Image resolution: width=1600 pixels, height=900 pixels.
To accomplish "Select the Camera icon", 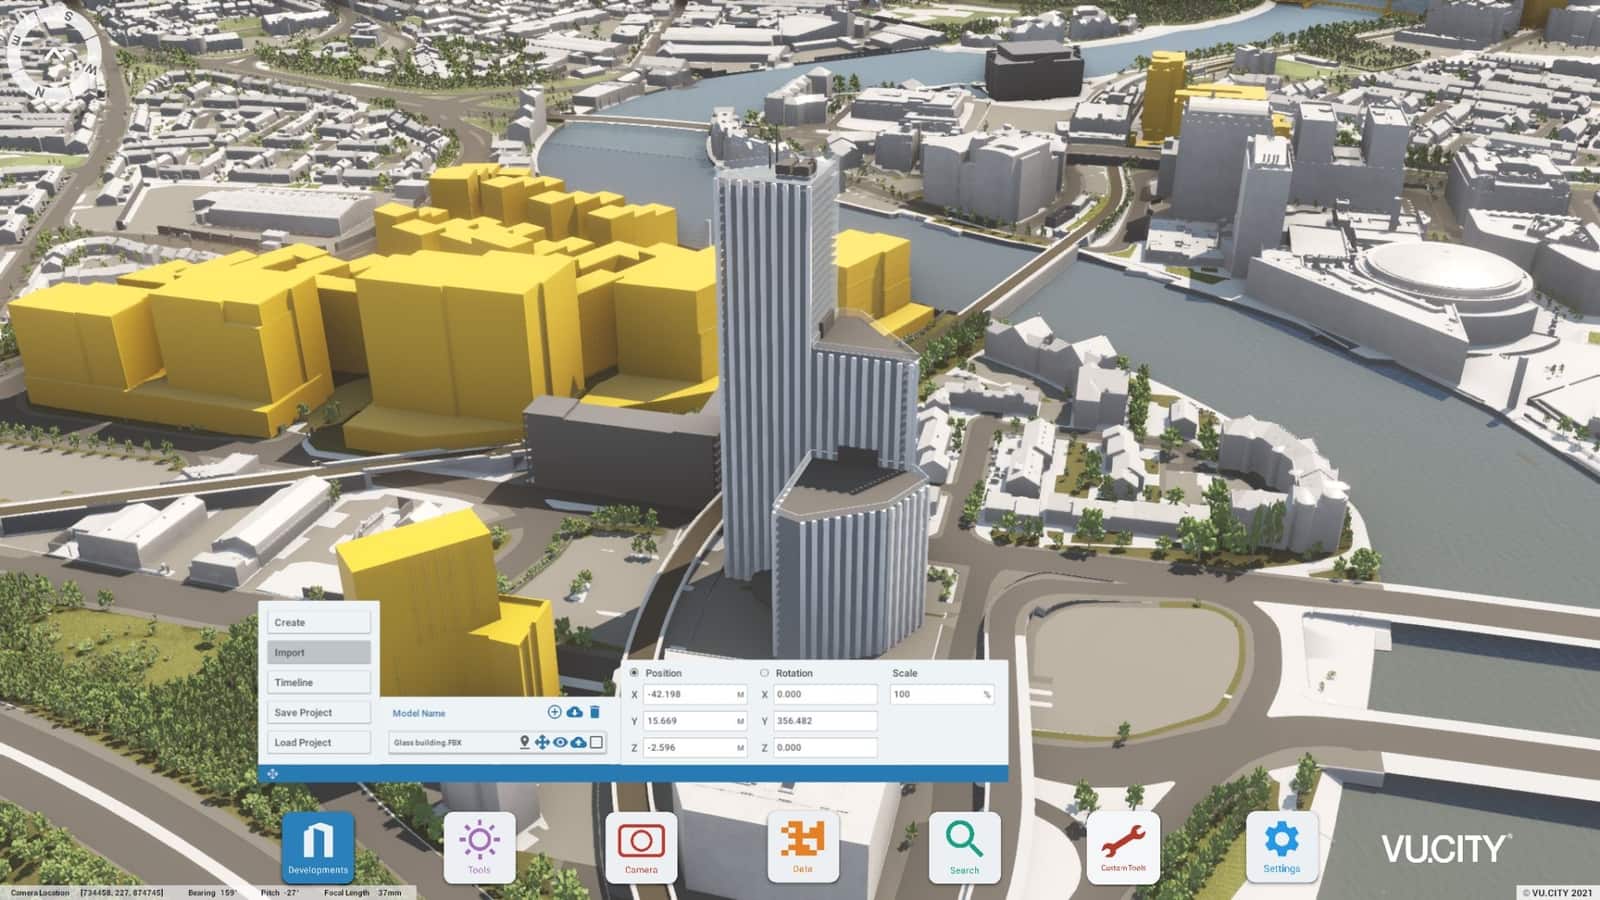I will click(x=641, y=845).
